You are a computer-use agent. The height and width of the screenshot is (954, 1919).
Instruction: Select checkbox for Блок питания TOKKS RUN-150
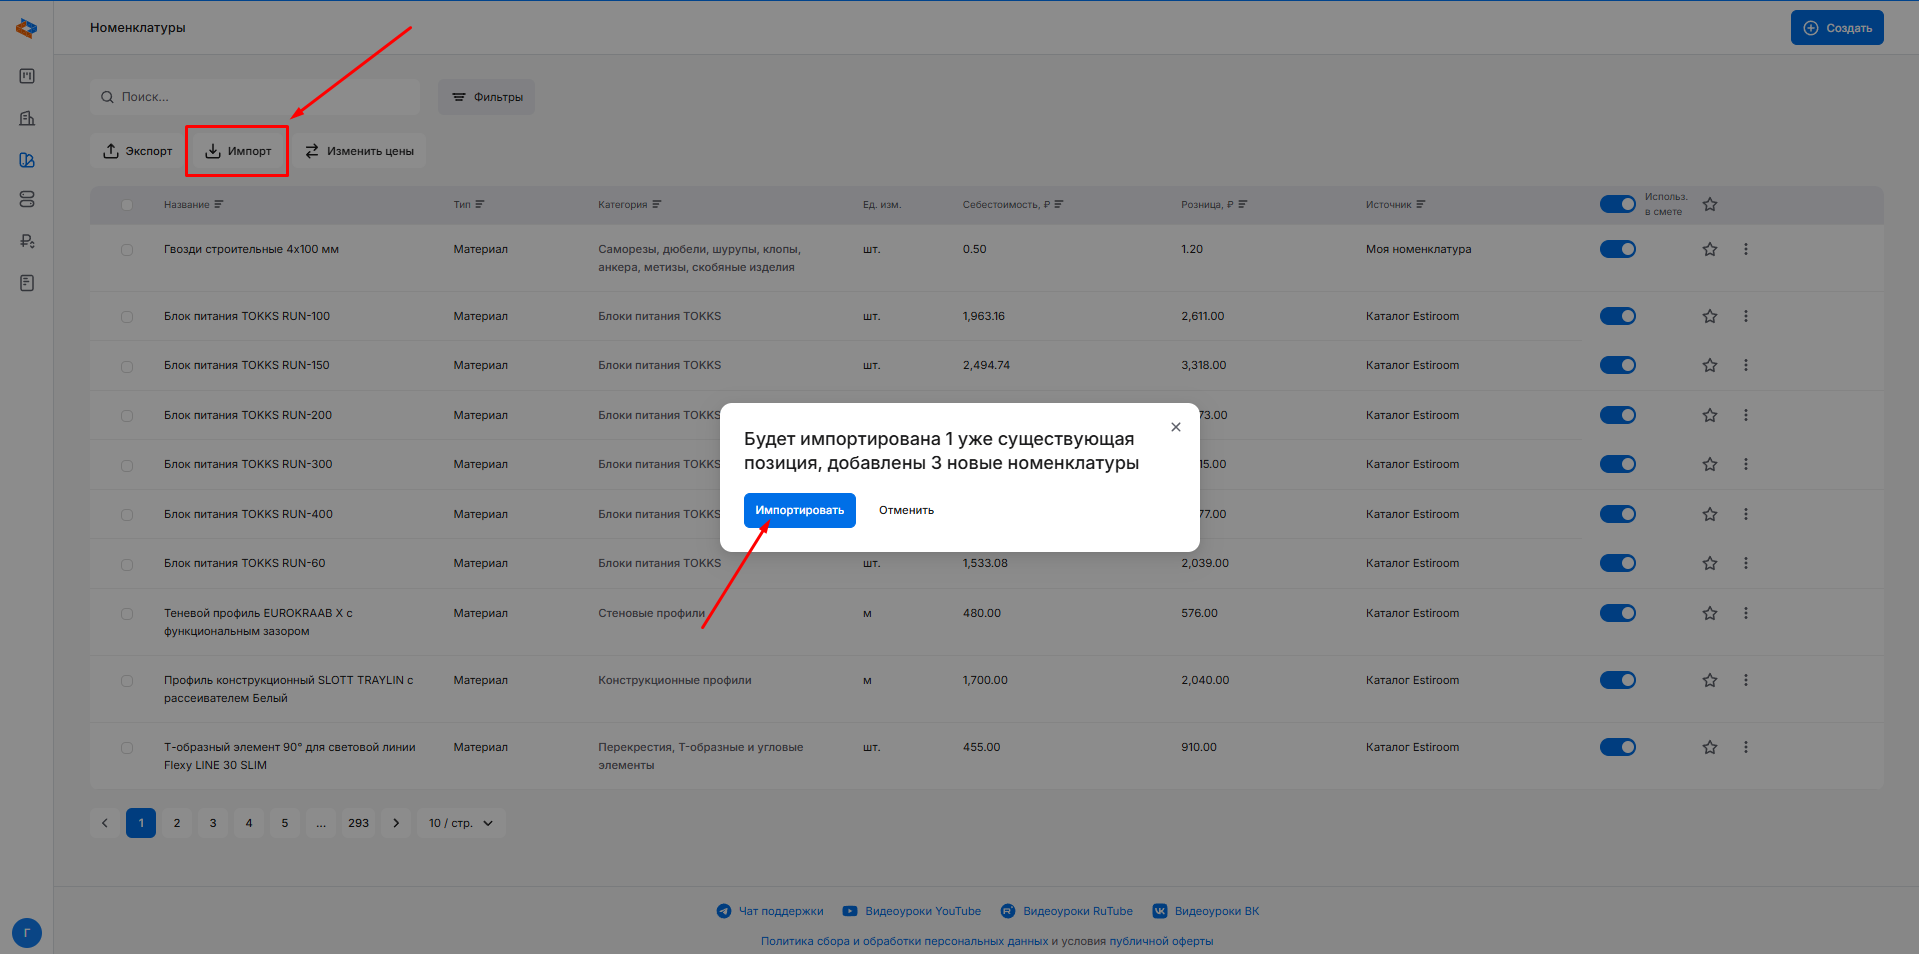pos(127,366)
